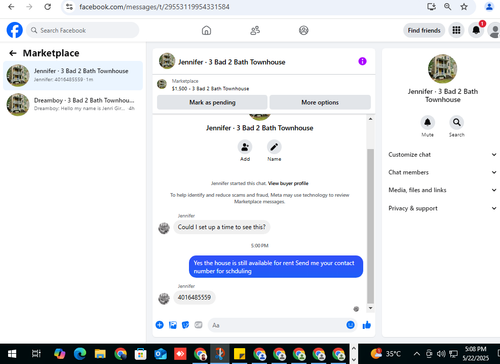Image resolution: width=500 pixels, height=364 pixels.
Task: Open Jennifer conversation in Marketplace list
Action: pos(73,75)
